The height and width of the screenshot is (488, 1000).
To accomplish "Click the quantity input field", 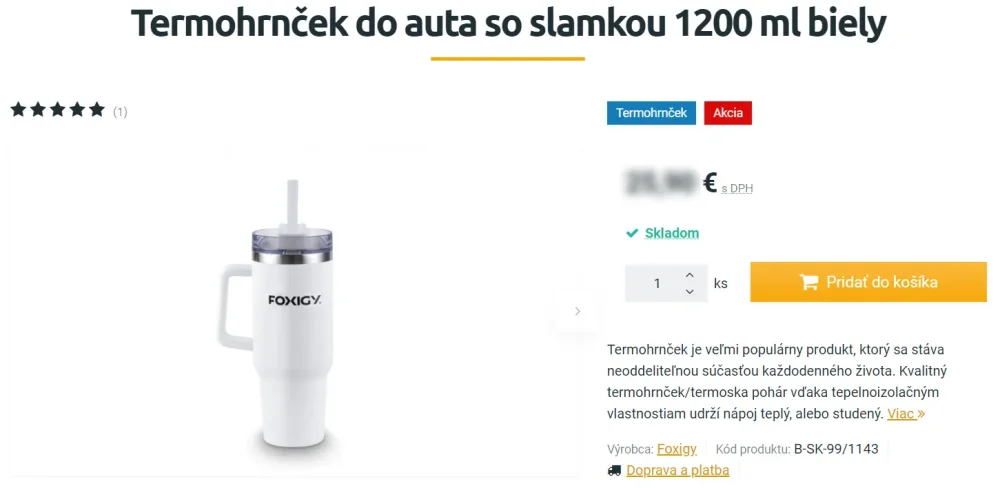I will (657, 283).
